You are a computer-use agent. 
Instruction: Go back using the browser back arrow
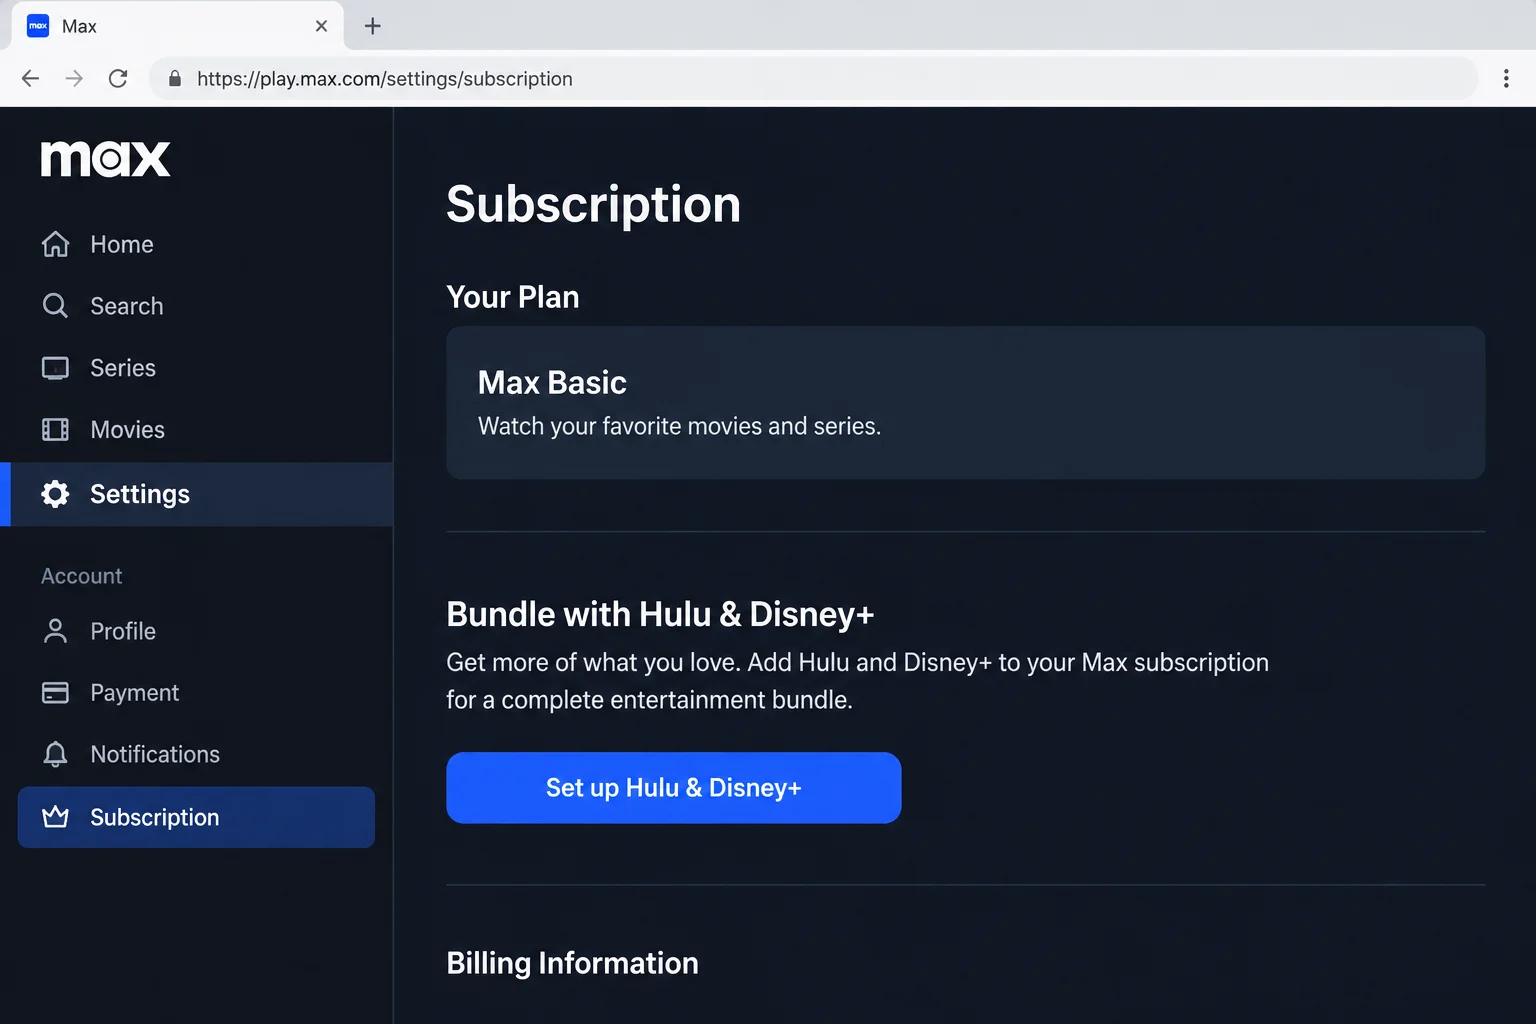click(31, 79)
